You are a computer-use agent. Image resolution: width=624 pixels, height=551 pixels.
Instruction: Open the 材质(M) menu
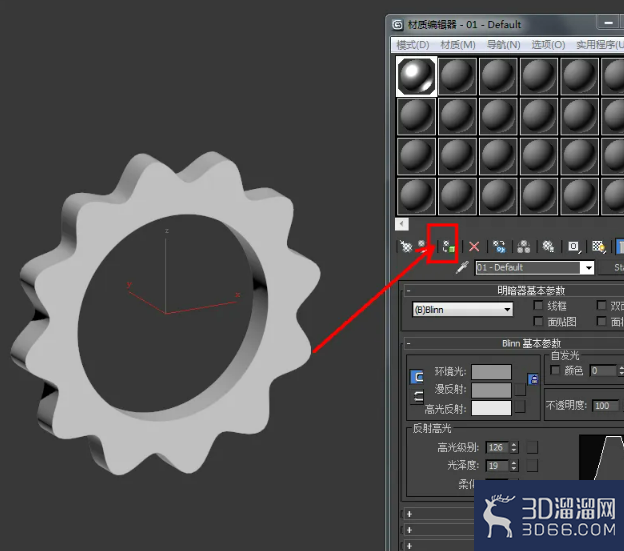click(x=458, y=45)
